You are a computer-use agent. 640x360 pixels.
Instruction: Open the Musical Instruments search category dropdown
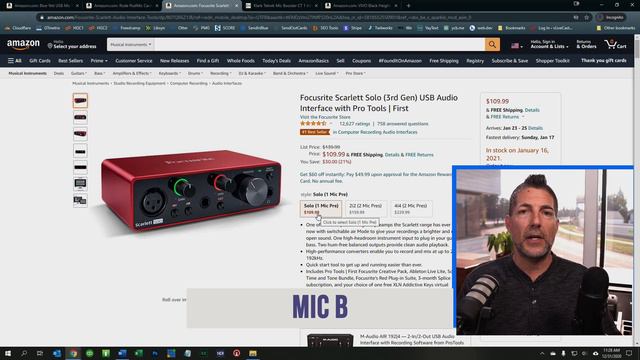[x=131, y=44]
